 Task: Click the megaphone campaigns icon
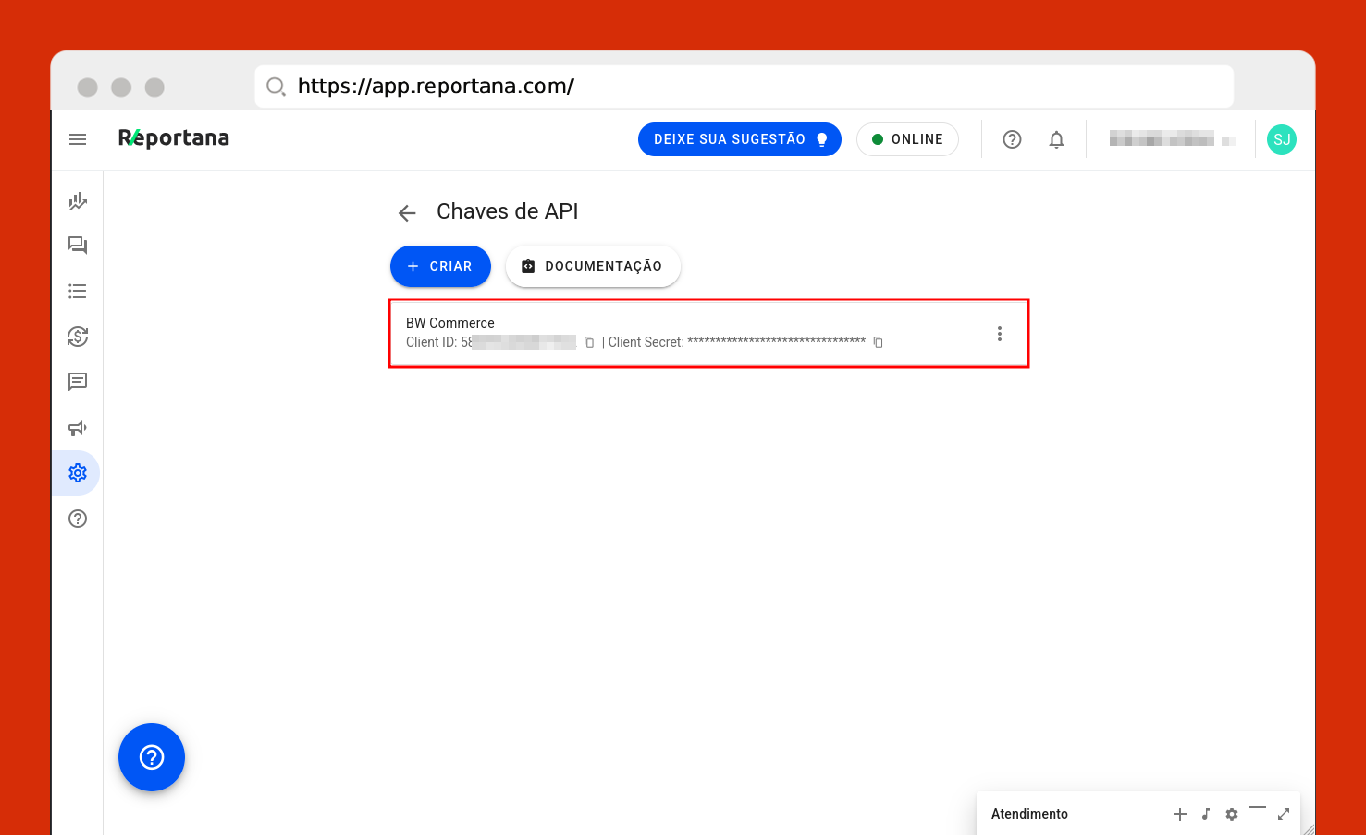(x=77, y=428)
